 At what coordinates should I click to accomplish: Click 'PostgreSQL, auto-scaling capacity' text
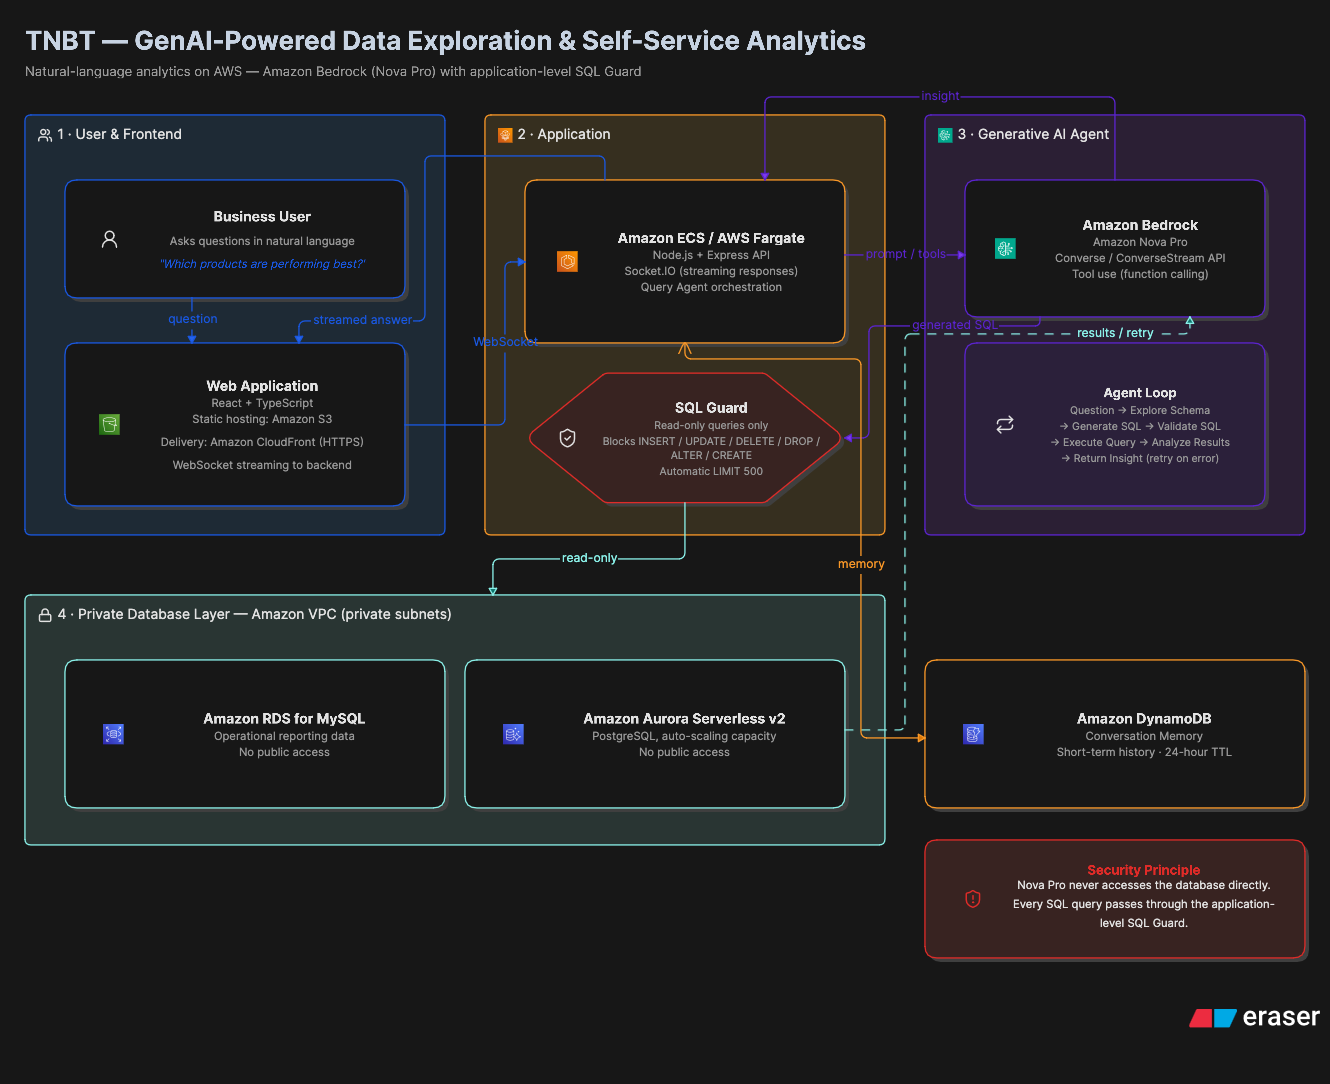point(684,736)
